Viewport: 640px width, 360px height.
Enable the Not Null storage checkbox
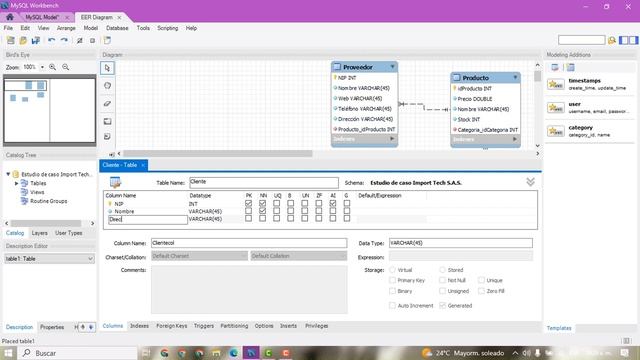click(x=442, y=280)
